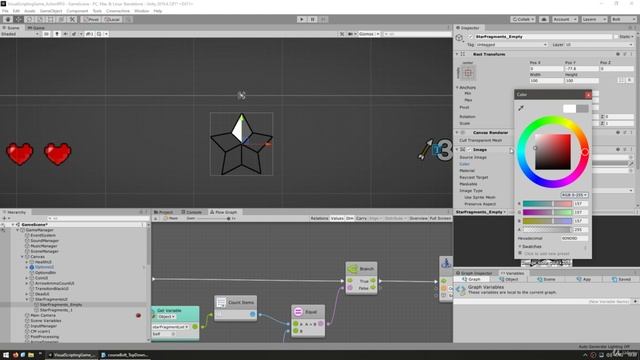Screen dimensions: 640x360
Task: Open the Gizmos dropdown
Action: (369, 34)
